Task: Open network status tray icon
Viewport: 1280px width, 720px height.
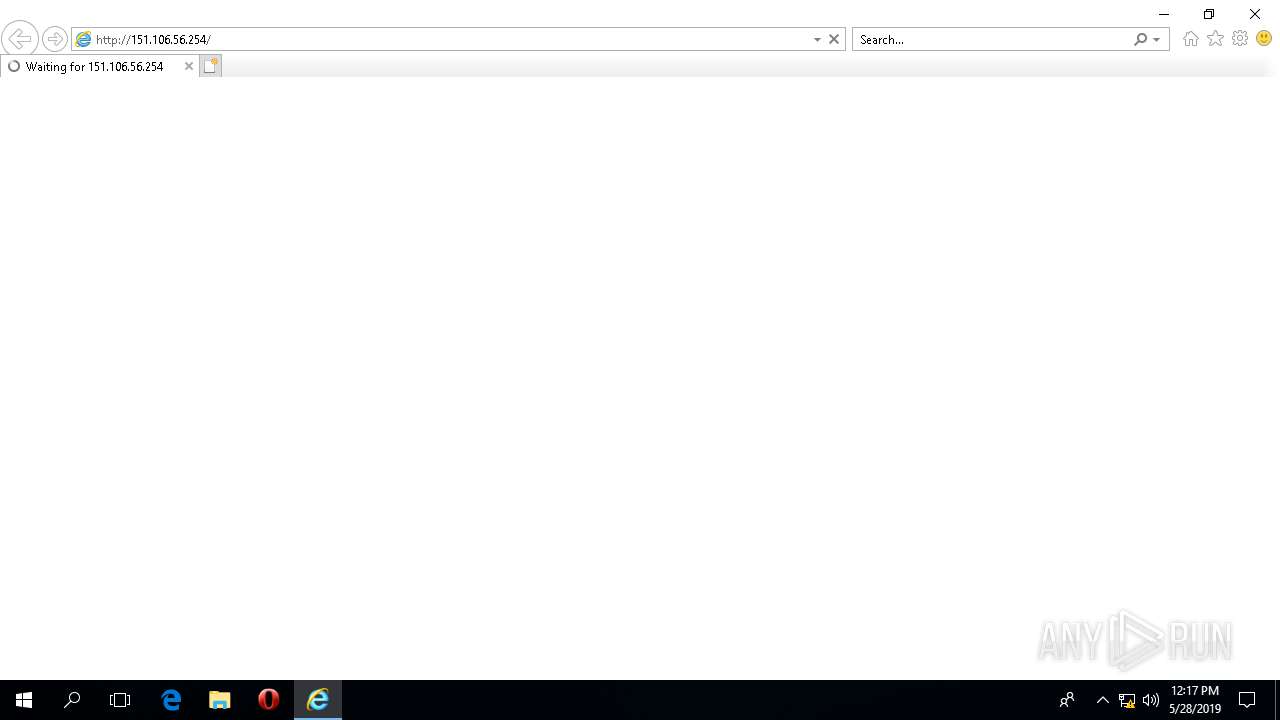Action: tap(1127, 700)
